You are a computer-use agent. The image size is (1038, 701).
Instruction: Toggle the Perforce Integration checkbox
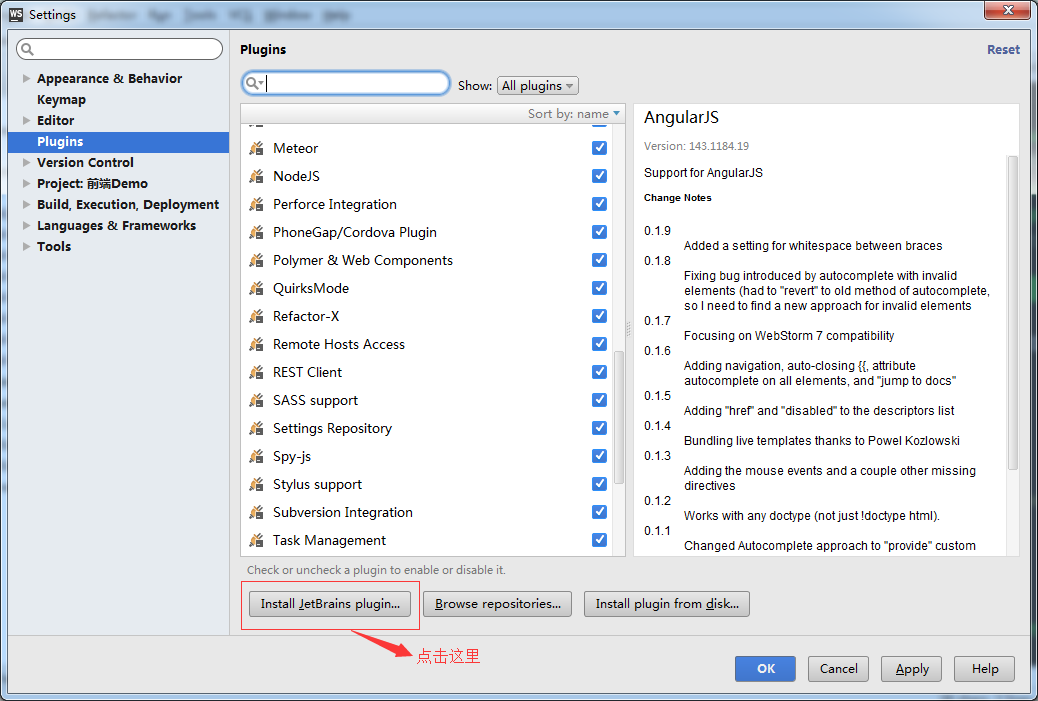click(599, 203)
